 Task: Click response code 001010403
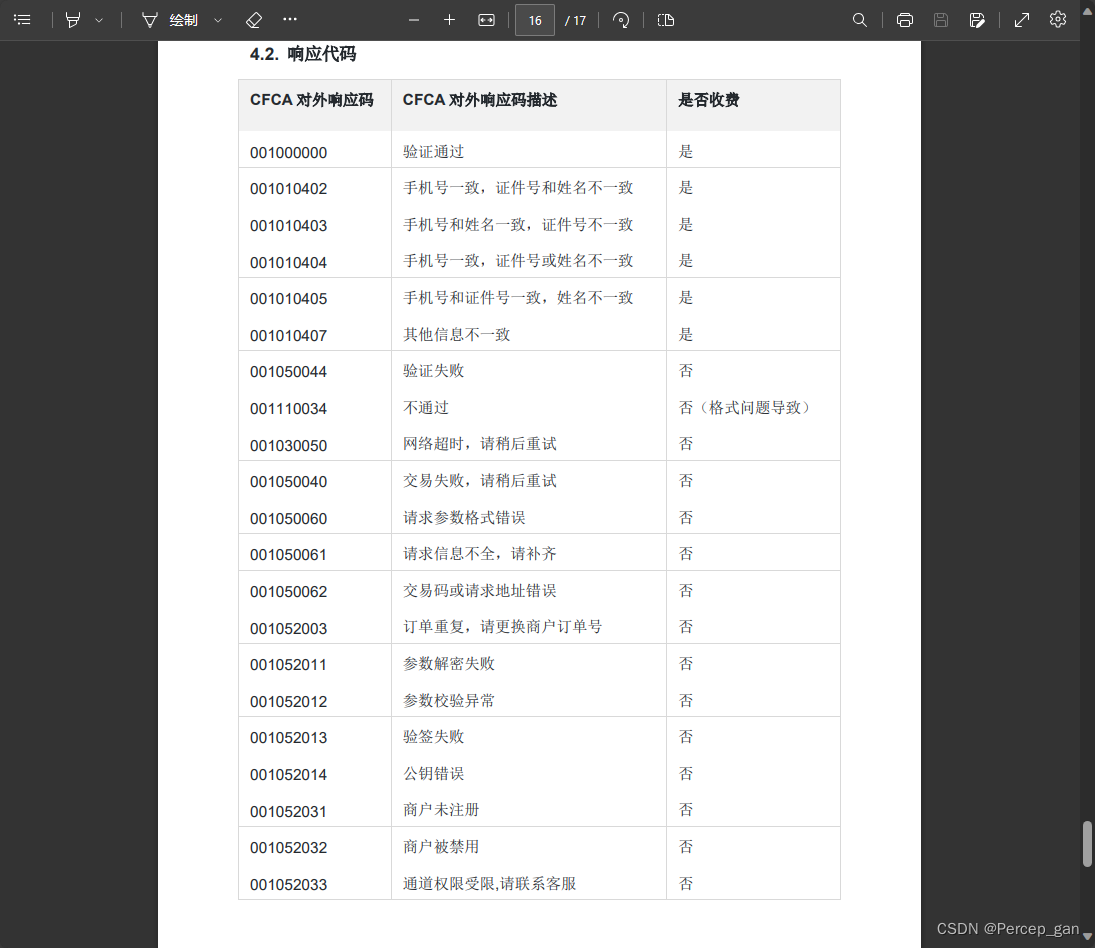tap(288, 226)
